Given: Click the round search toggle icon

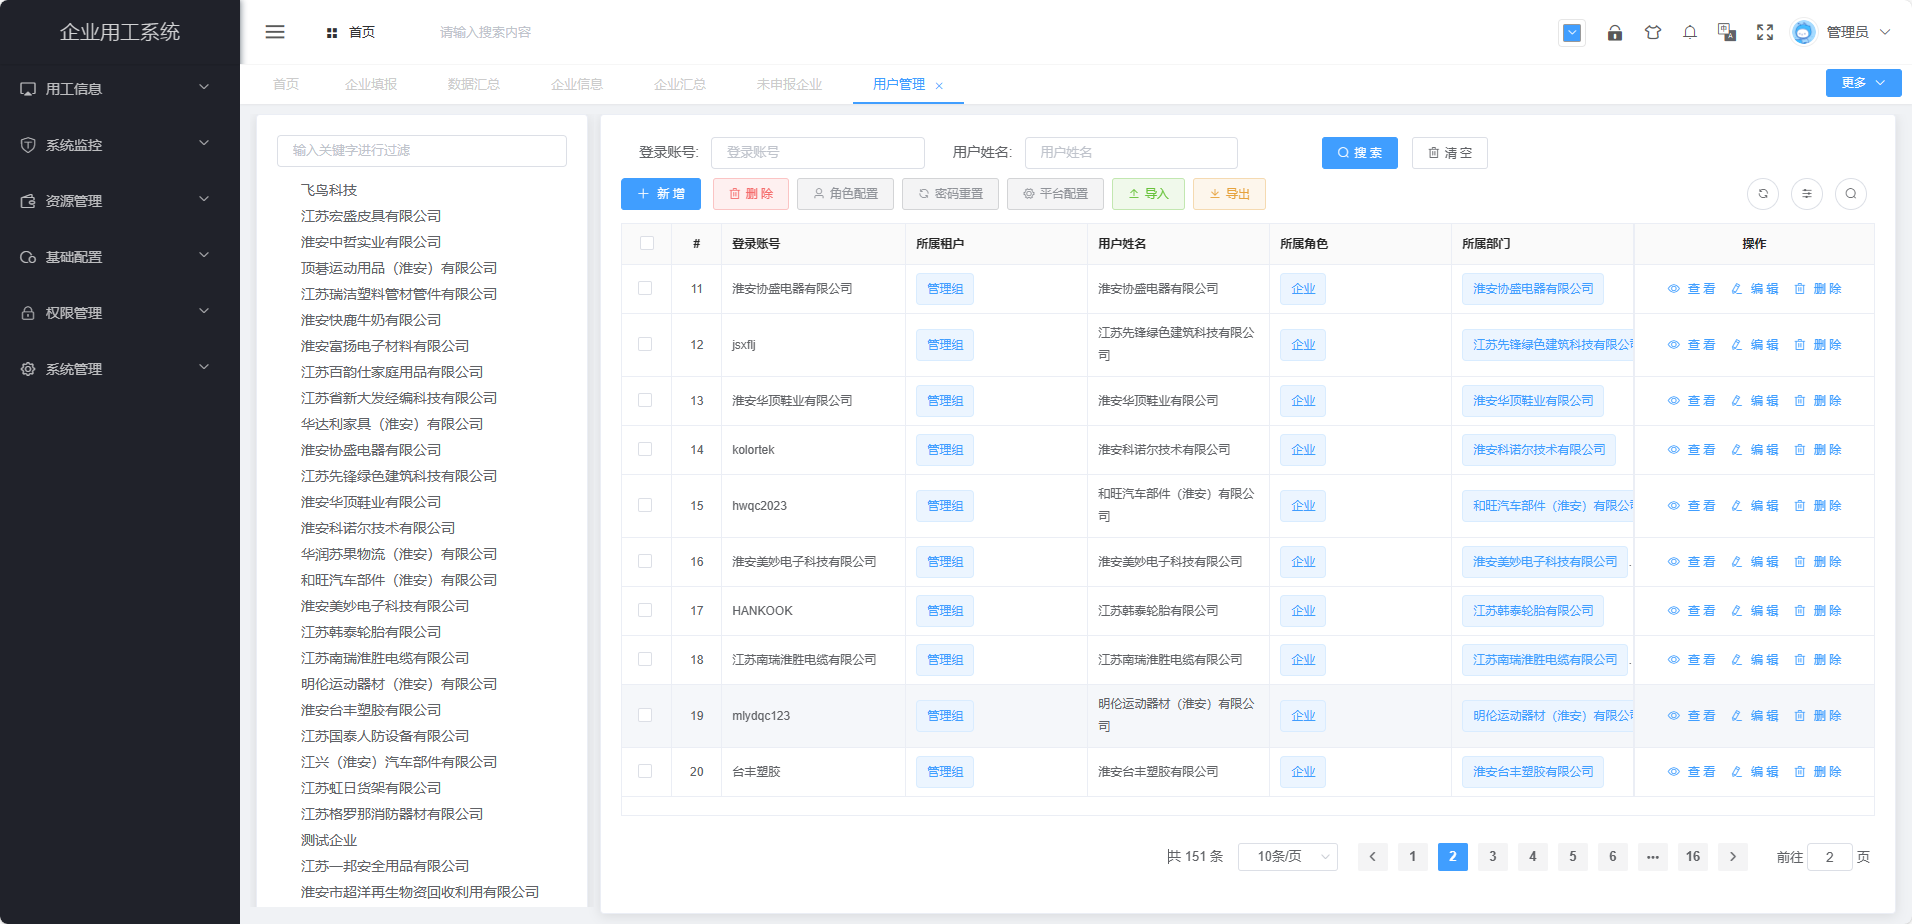Looking at the screenshot, I should pyautogui.click(x=1850, y=194).
